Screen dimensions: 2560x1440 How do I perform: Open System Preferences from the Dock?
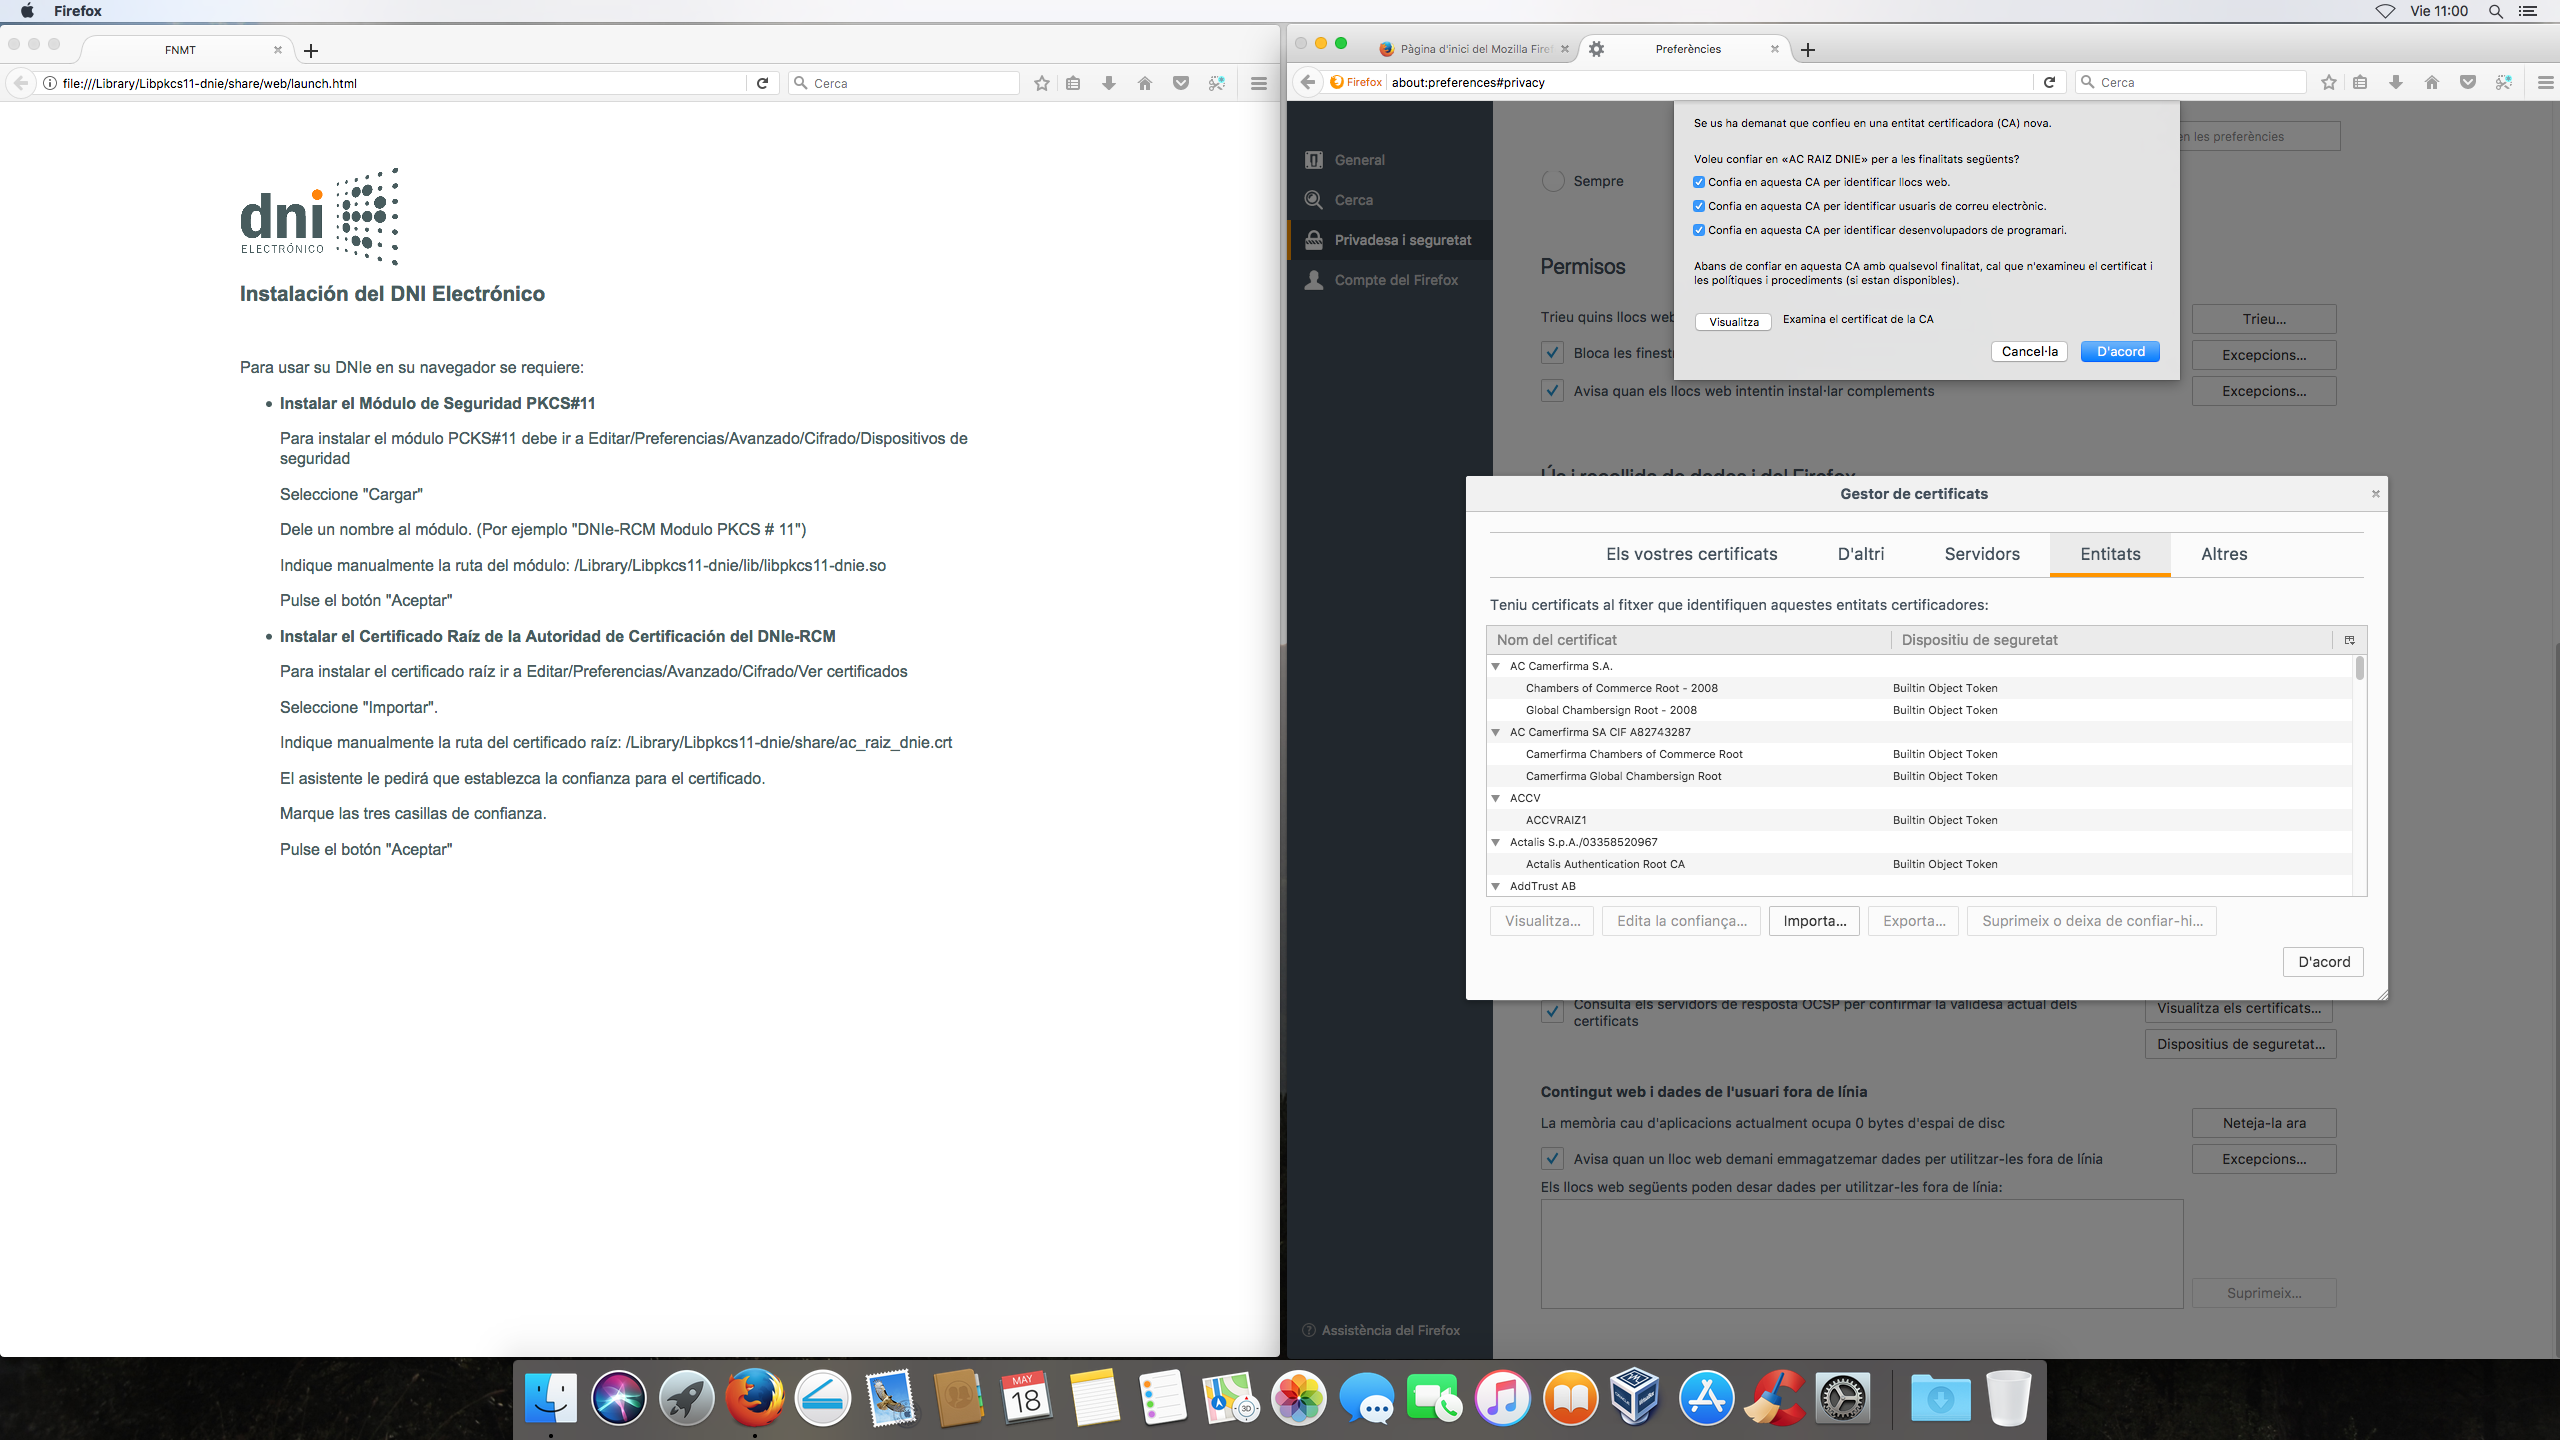(x=1842, y=1399)
